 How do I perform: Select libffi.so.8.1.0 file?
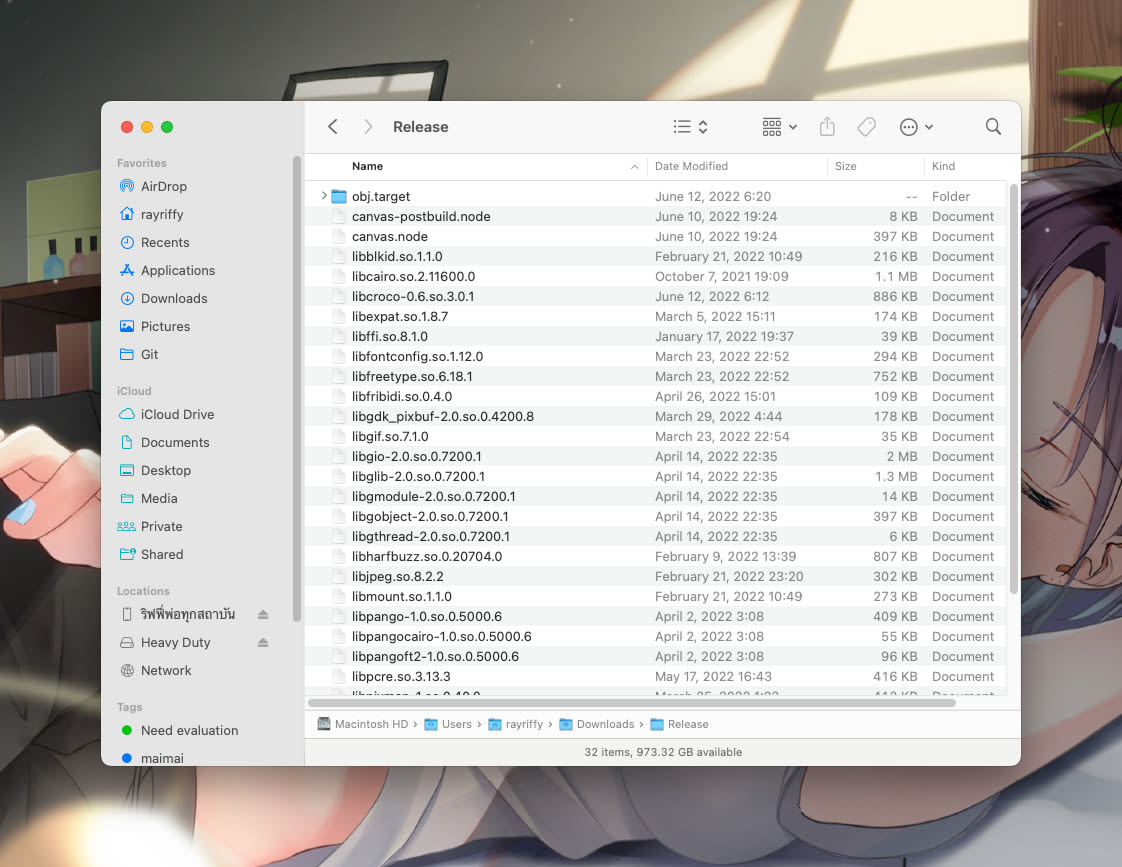pos(655,335)
